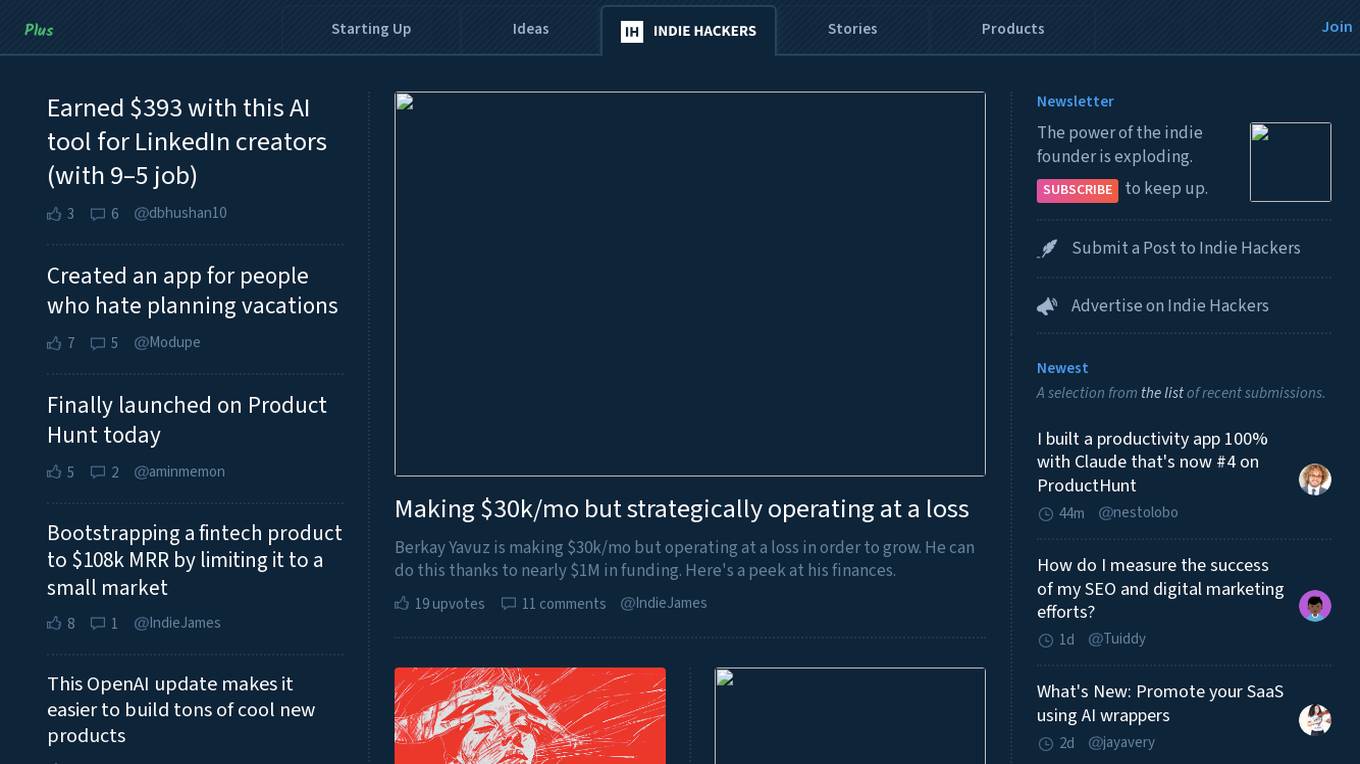The image size is (1360, 764).
Task: Open 'Bootstrapping a fintech product' post
Action: (x=194, y=560)
